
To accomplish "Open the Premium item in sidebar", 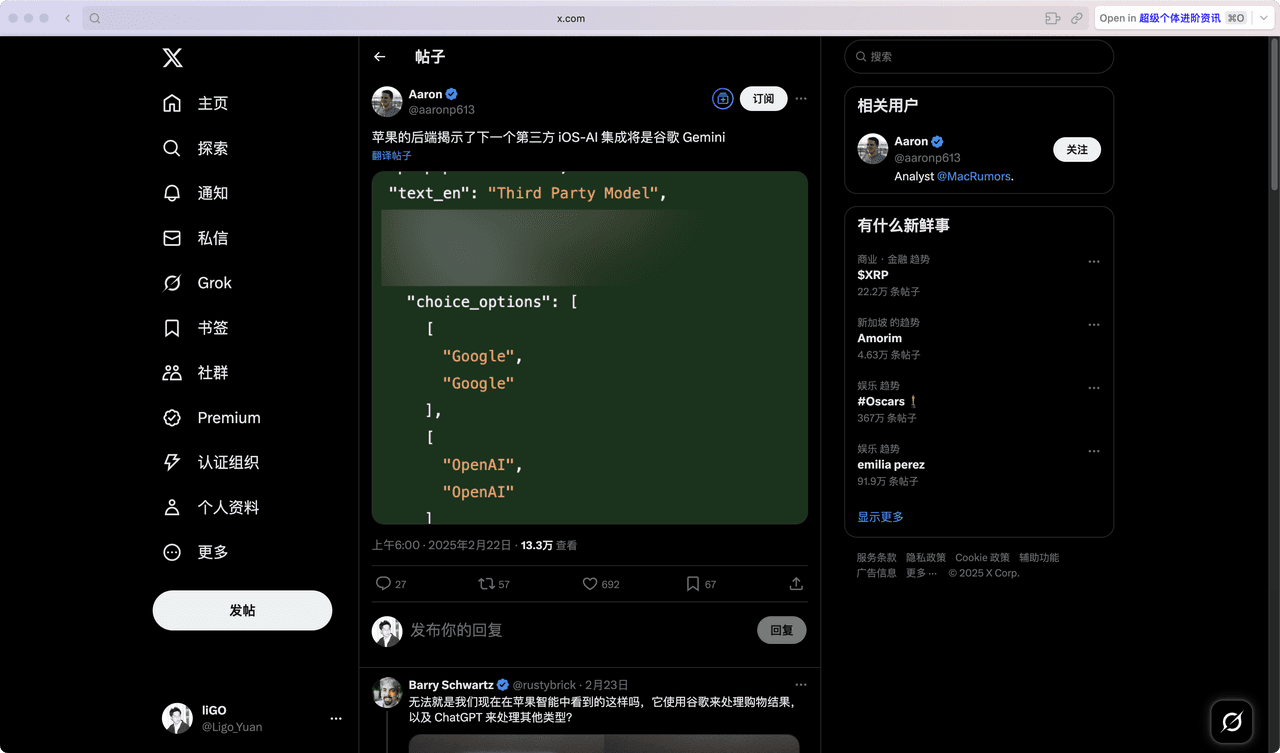I will [212, 418].
